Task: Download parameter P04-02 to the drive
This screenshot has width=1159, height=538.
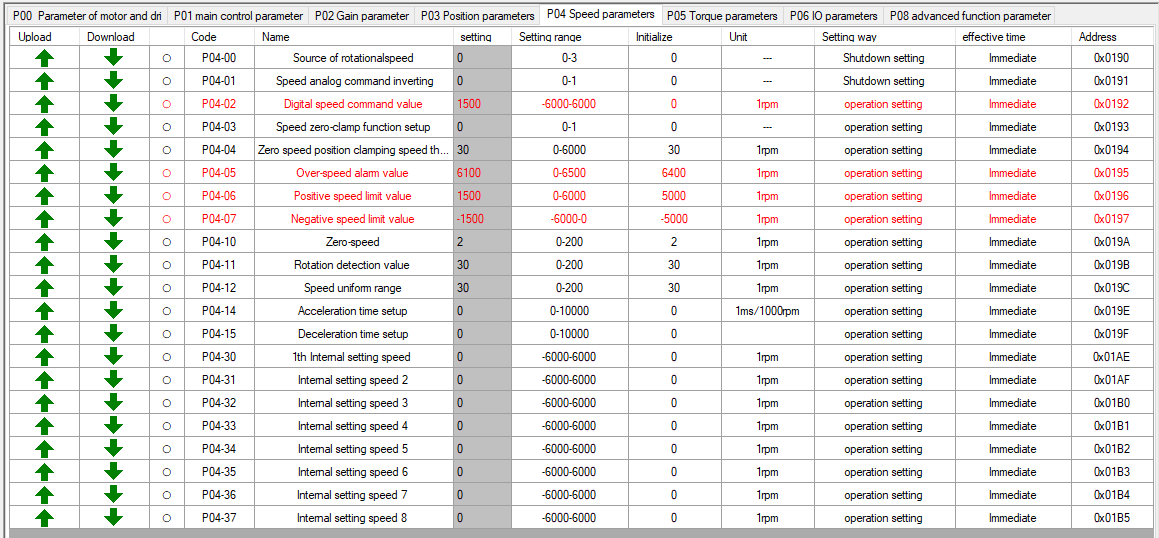Action: coord(113,104)
